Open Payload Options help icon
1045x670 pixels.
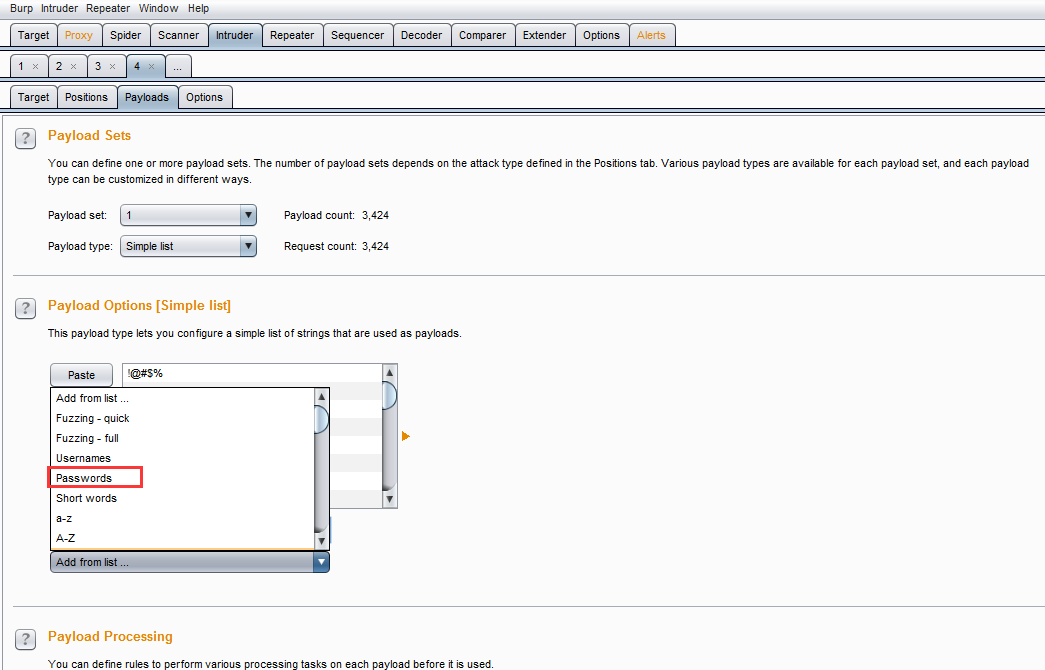point(25,309)
